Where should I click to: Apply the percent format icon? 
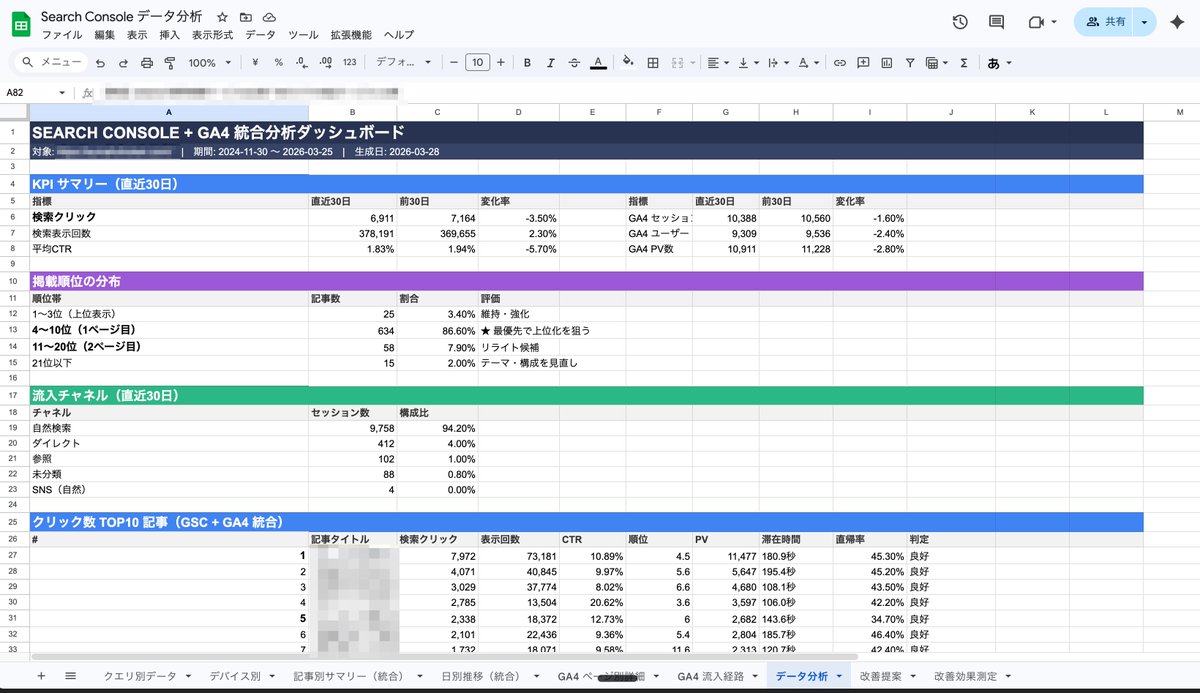[x=278, y=62]
